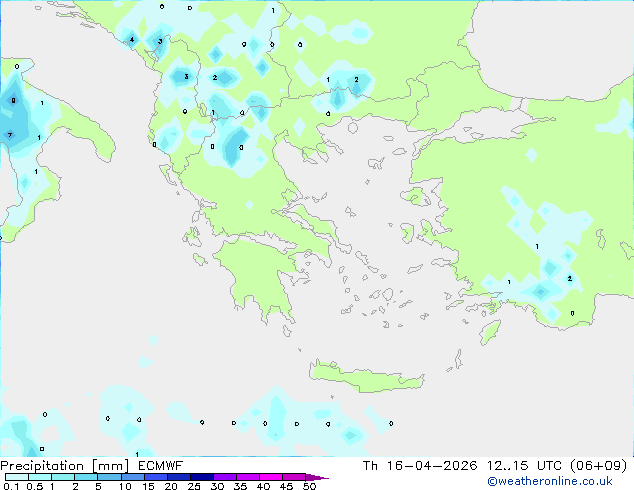634x490 pixels.
Task: Click the ECMWF model label
Action: [161, 466]
